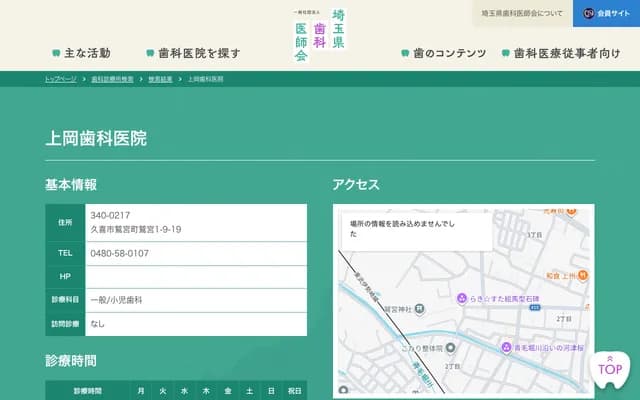
Task: Open the 主な活動 menu
Action: [x=82, y=53]
